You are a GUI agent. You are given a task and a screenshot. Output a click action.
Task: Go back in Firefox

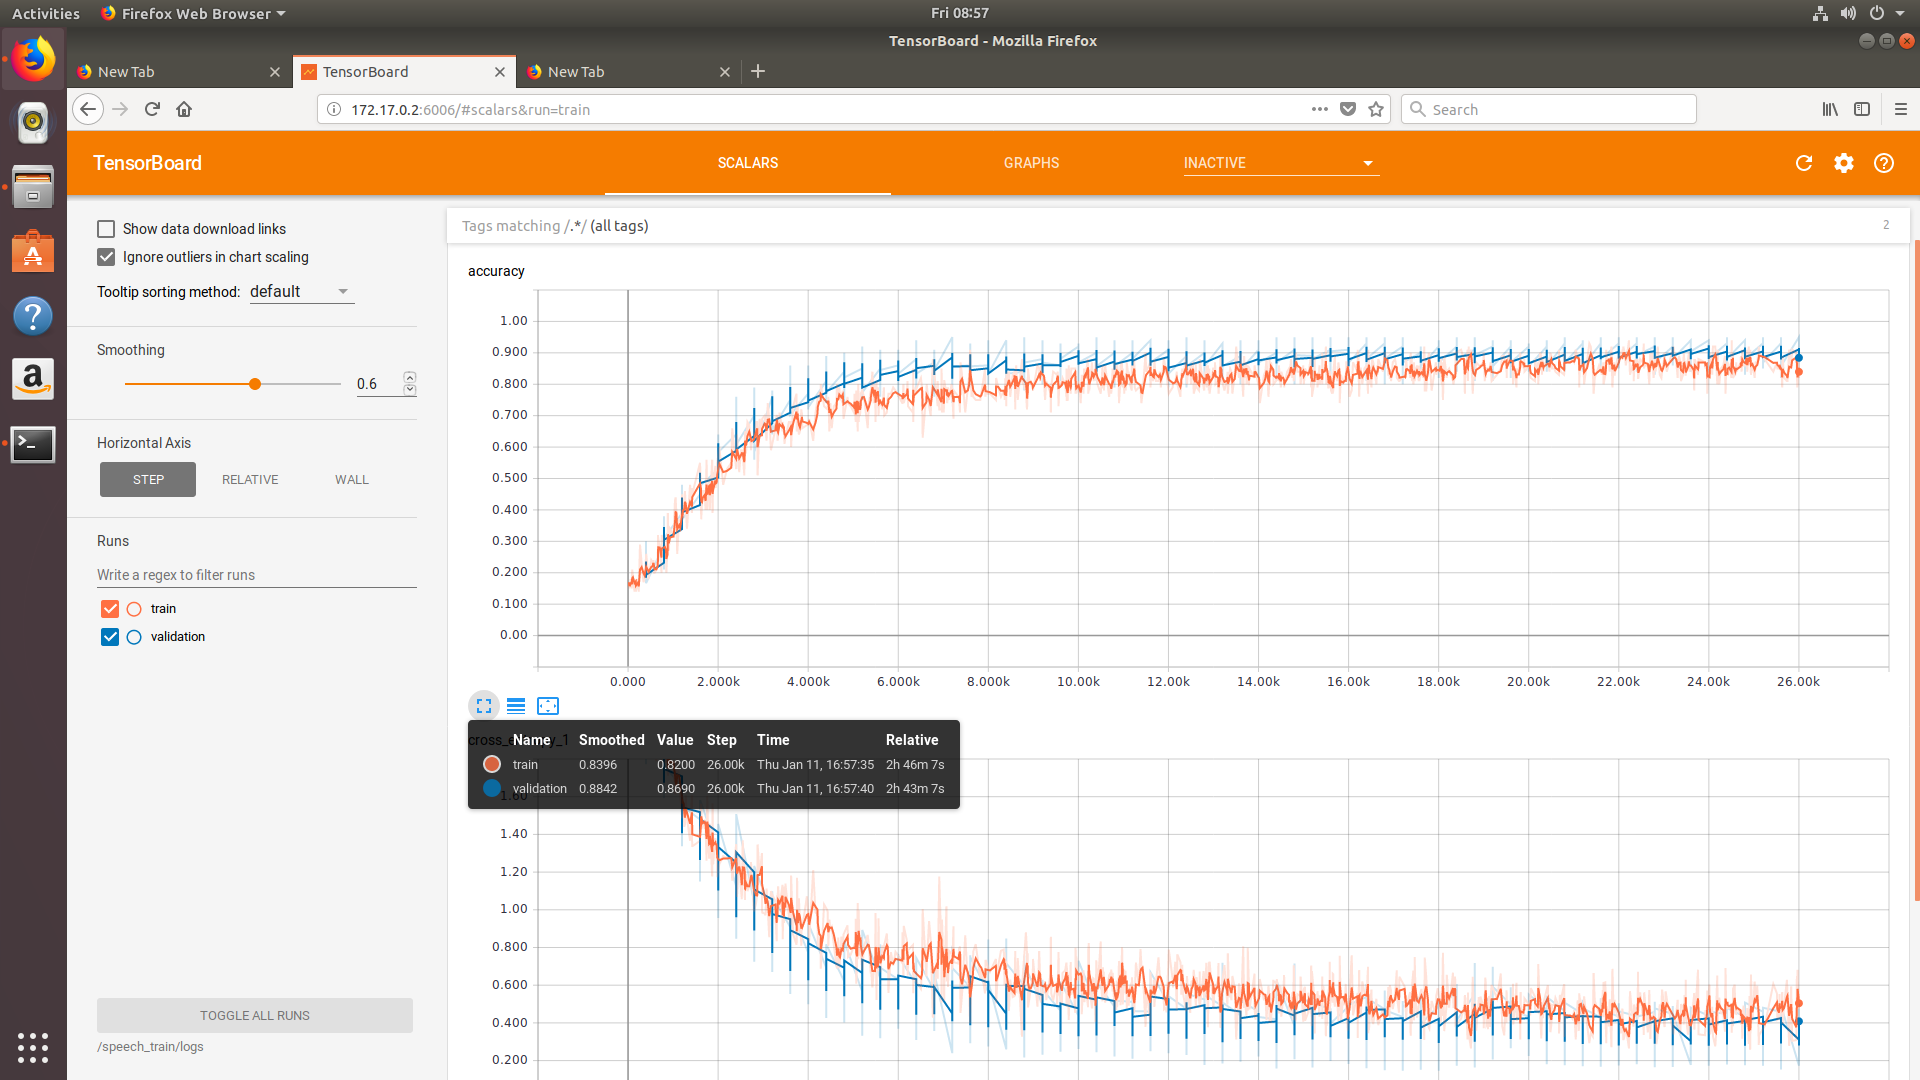[88, 109]
